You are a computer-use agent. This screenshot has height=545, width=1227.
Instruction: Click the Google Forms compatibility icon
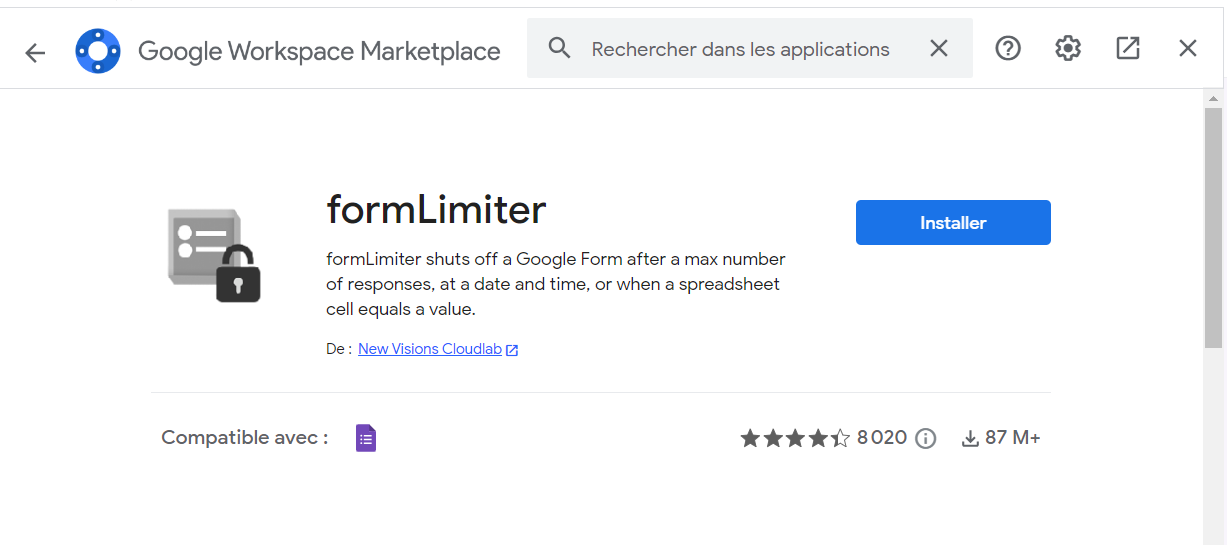(366, 438)
